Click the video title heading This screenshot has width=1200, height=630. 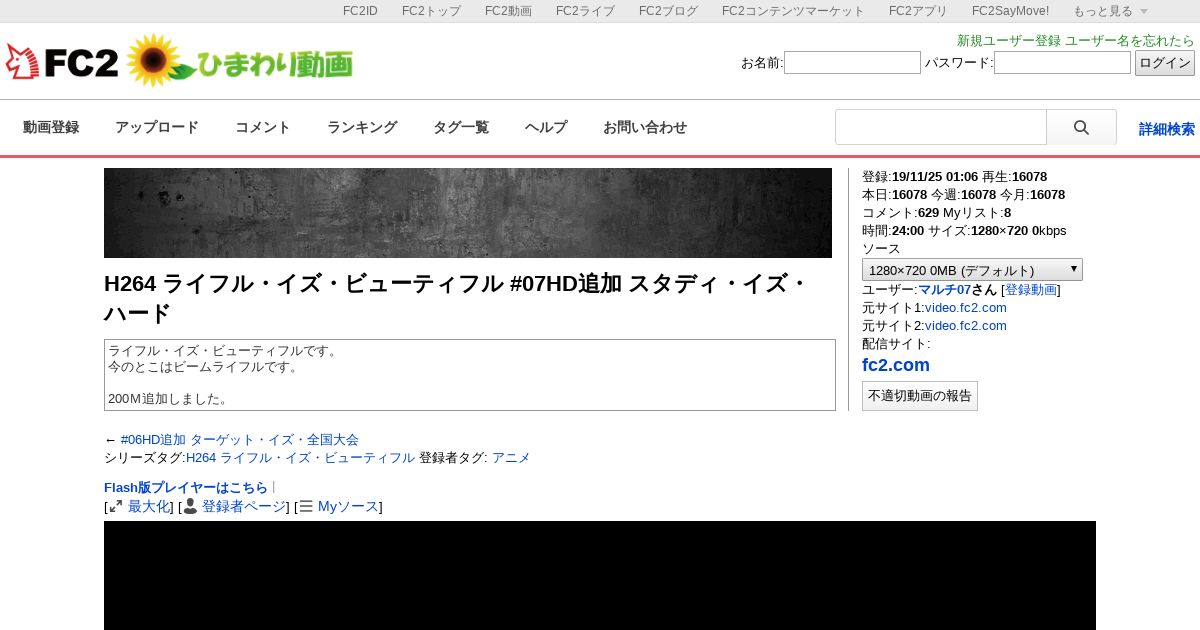(x=455, y=298)
